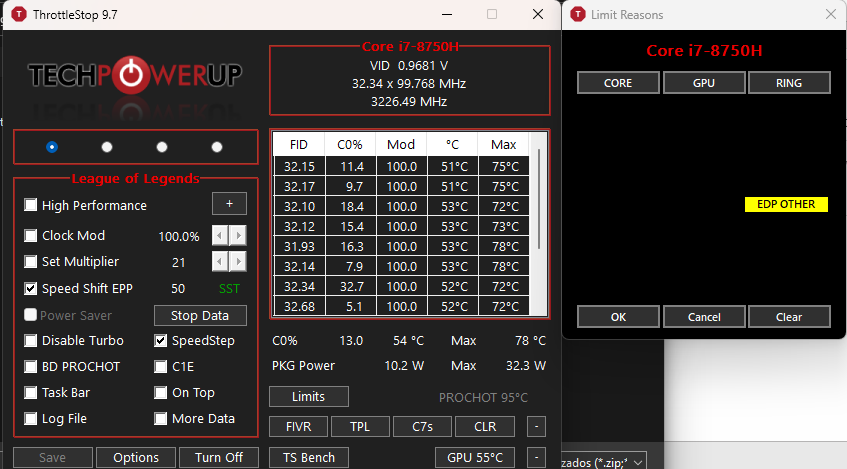Click the grayed Save button
The width and height of the screenshot is (847, 469).
pos(52,457)
